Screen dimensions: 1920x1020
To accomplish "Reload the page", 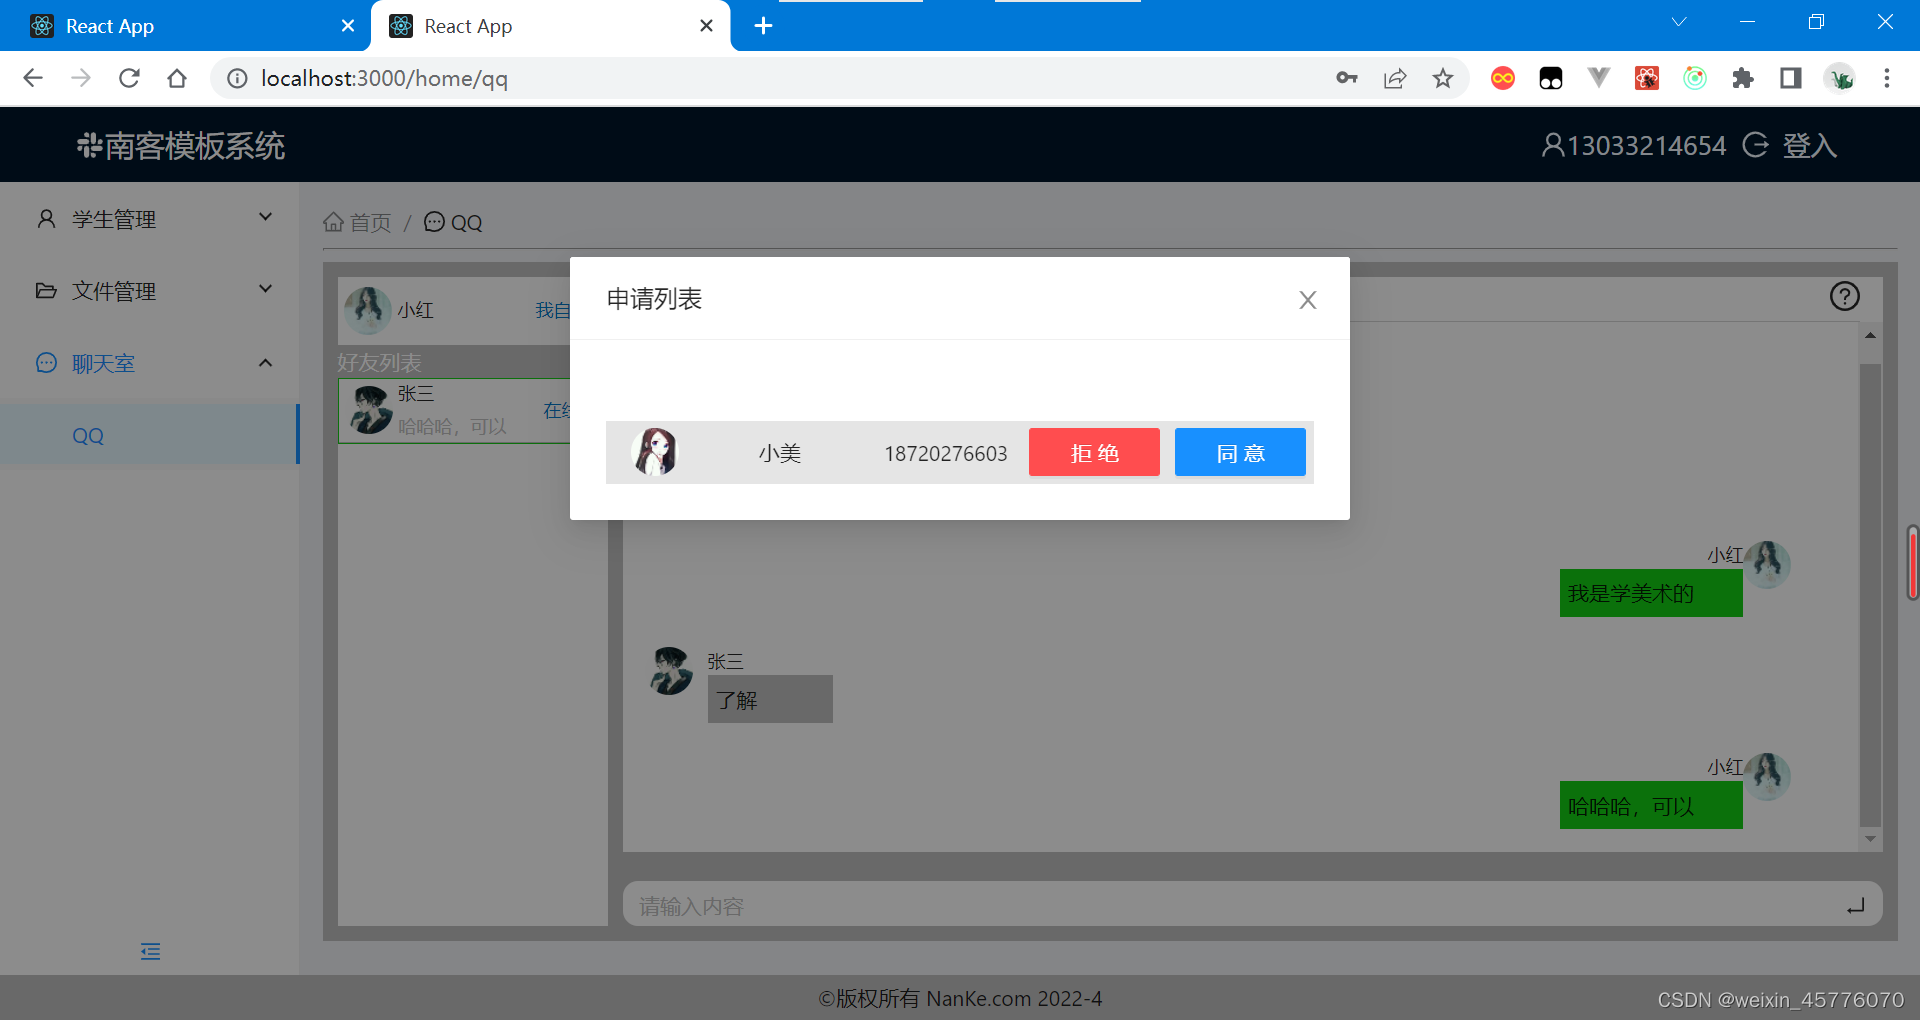I will pyautogui.click(x=129, y=78).
